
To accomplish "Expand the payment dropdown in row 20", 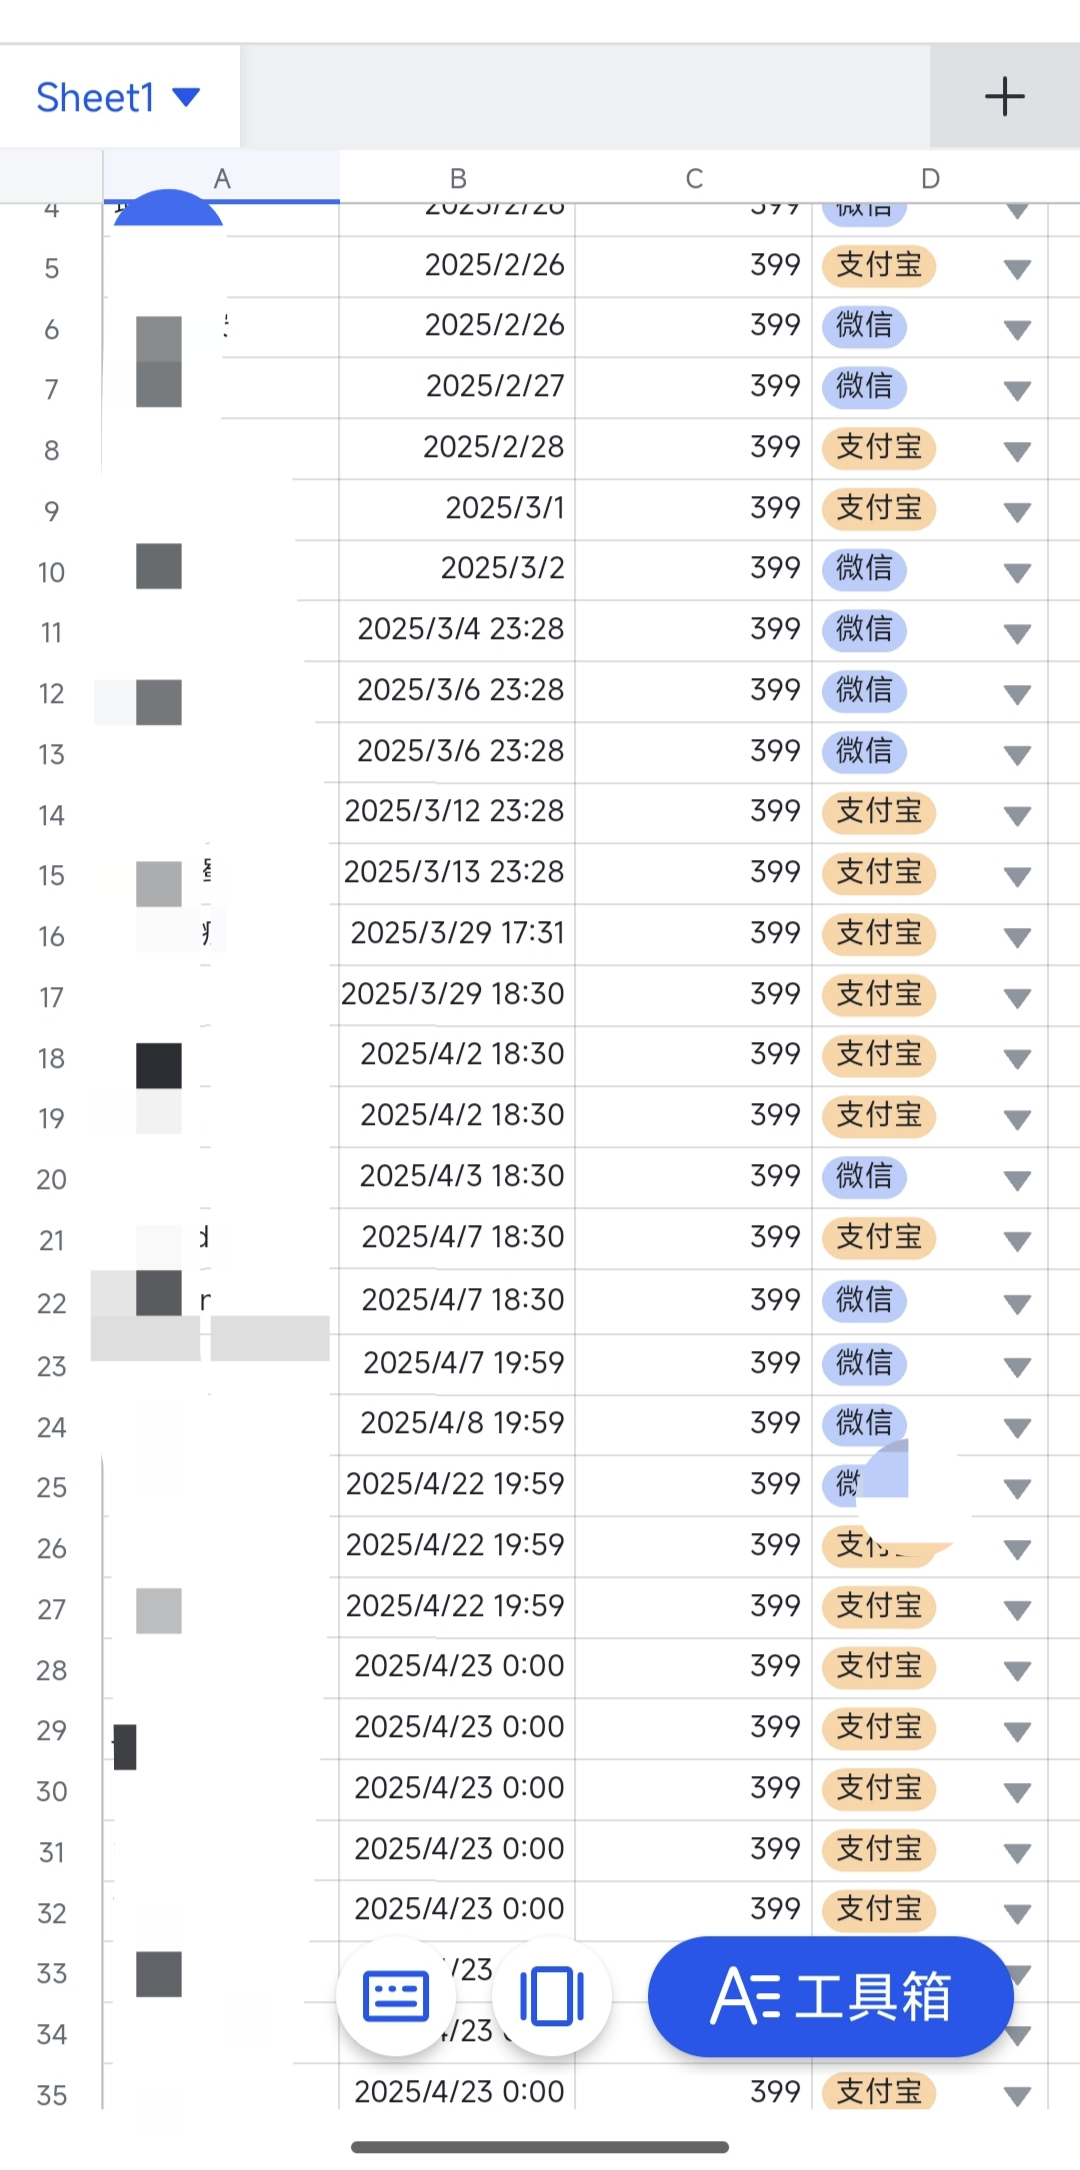I will tap(1017, 1180).
